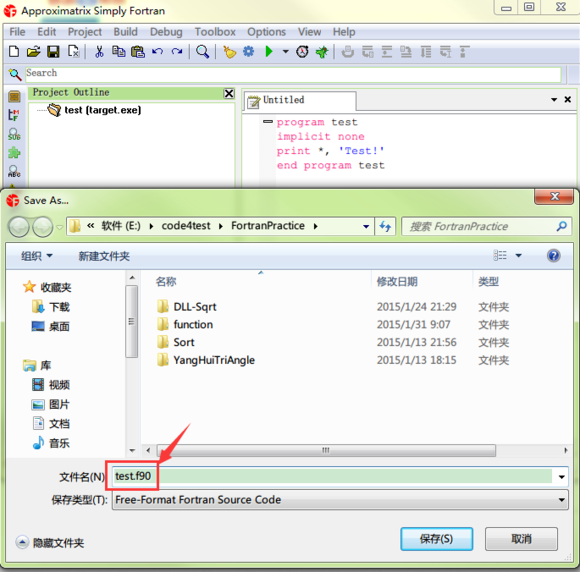This screenshot has width=580, height=572.
Task: Open the Build menu
Action: pyautogui.click(x=125, y=32)
